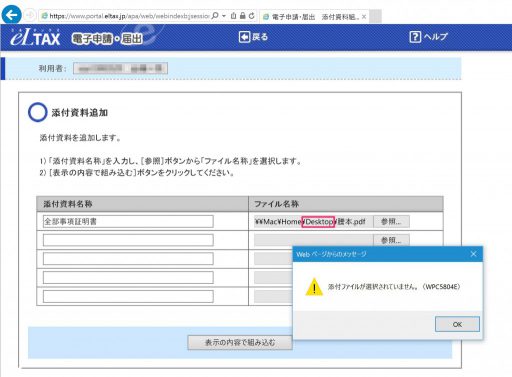Click OK in the message dialog
The width and height of the screenshot is (512, 377).
tap(457, 324)
